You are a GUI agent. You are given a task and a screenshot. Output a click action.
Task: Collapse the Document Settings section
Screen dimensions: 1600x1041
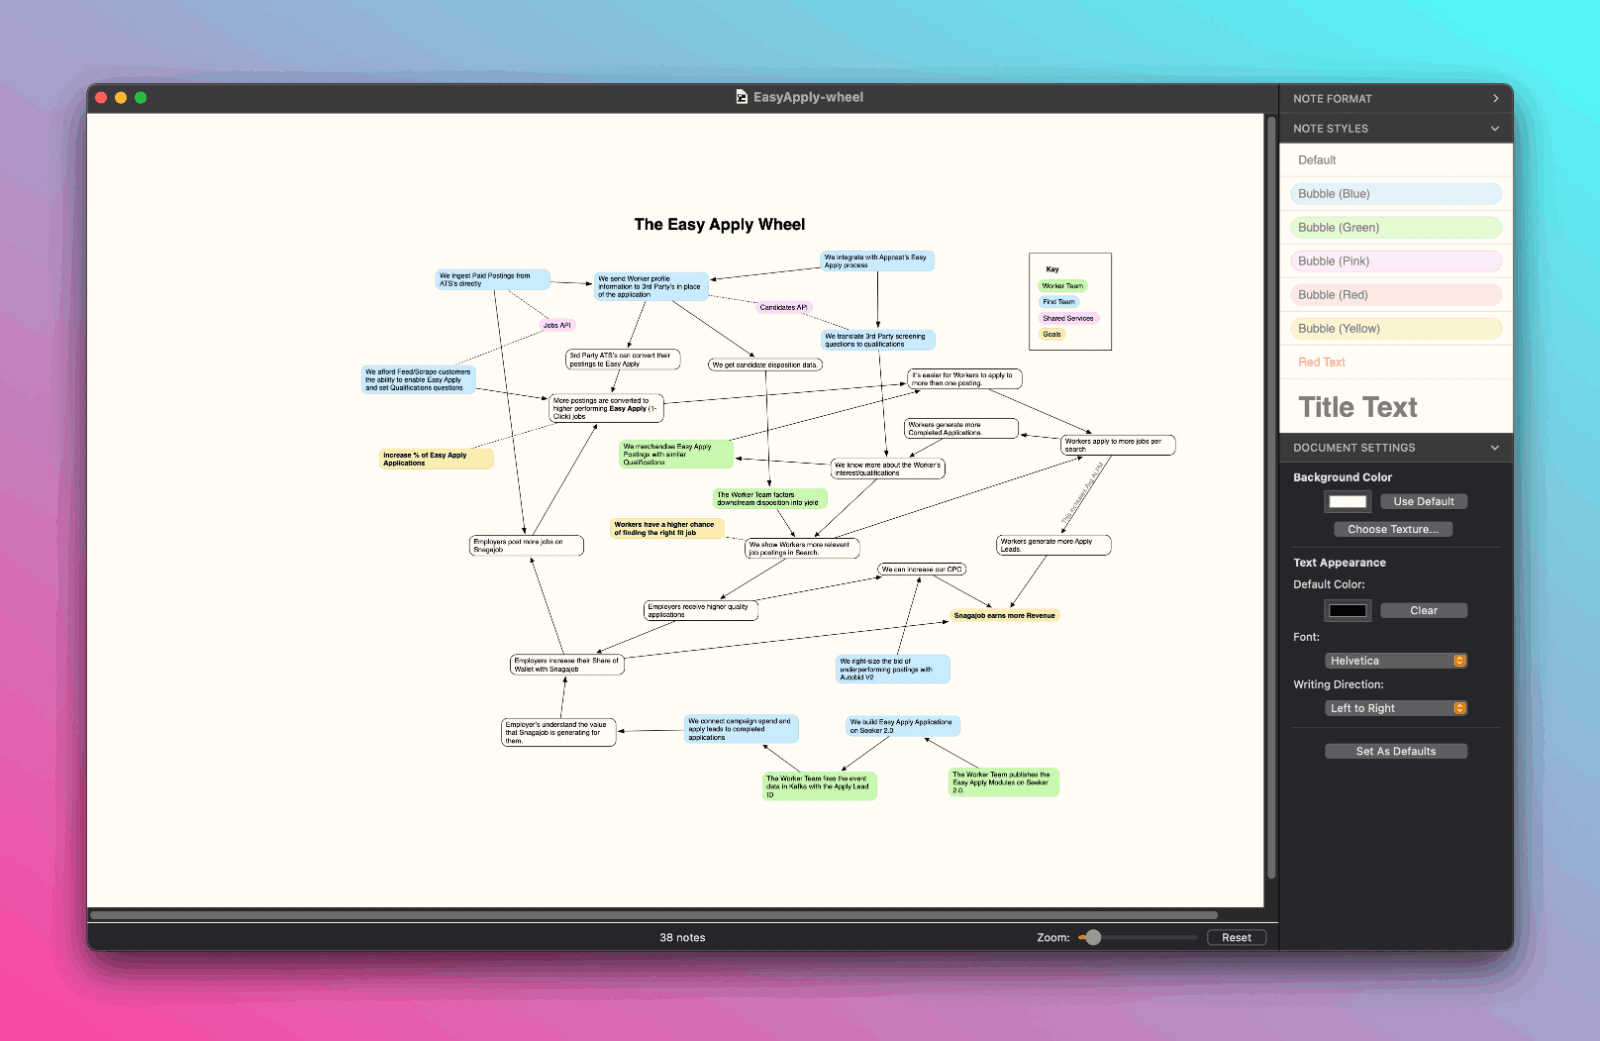pyautogui.click(x=1495, y=448)
